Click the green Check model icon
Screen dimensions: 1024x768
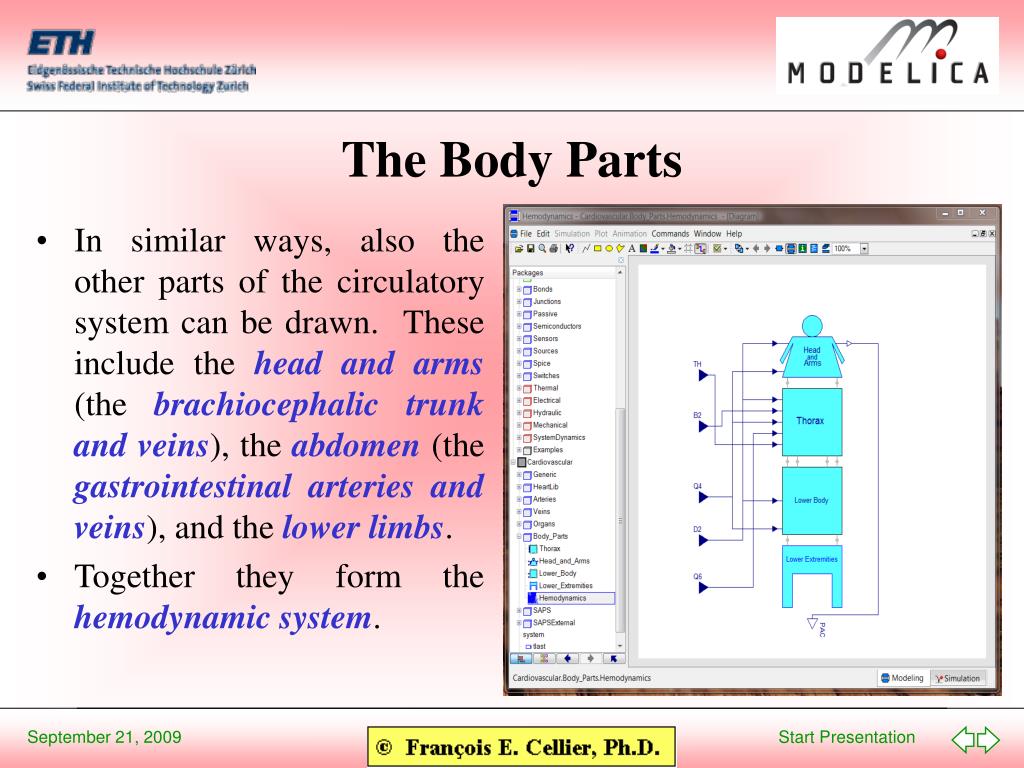coord(717,248)
